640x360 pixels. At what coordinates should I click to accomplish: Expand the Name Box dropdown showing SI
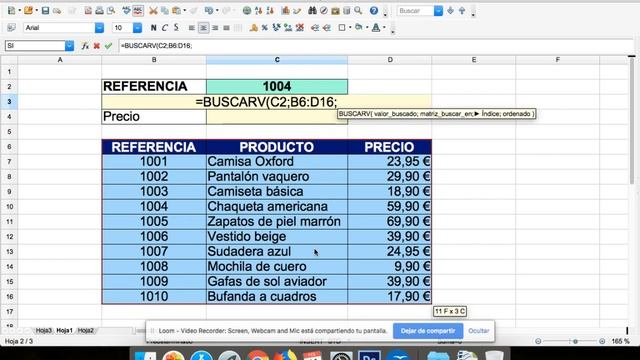coord(69,46)
